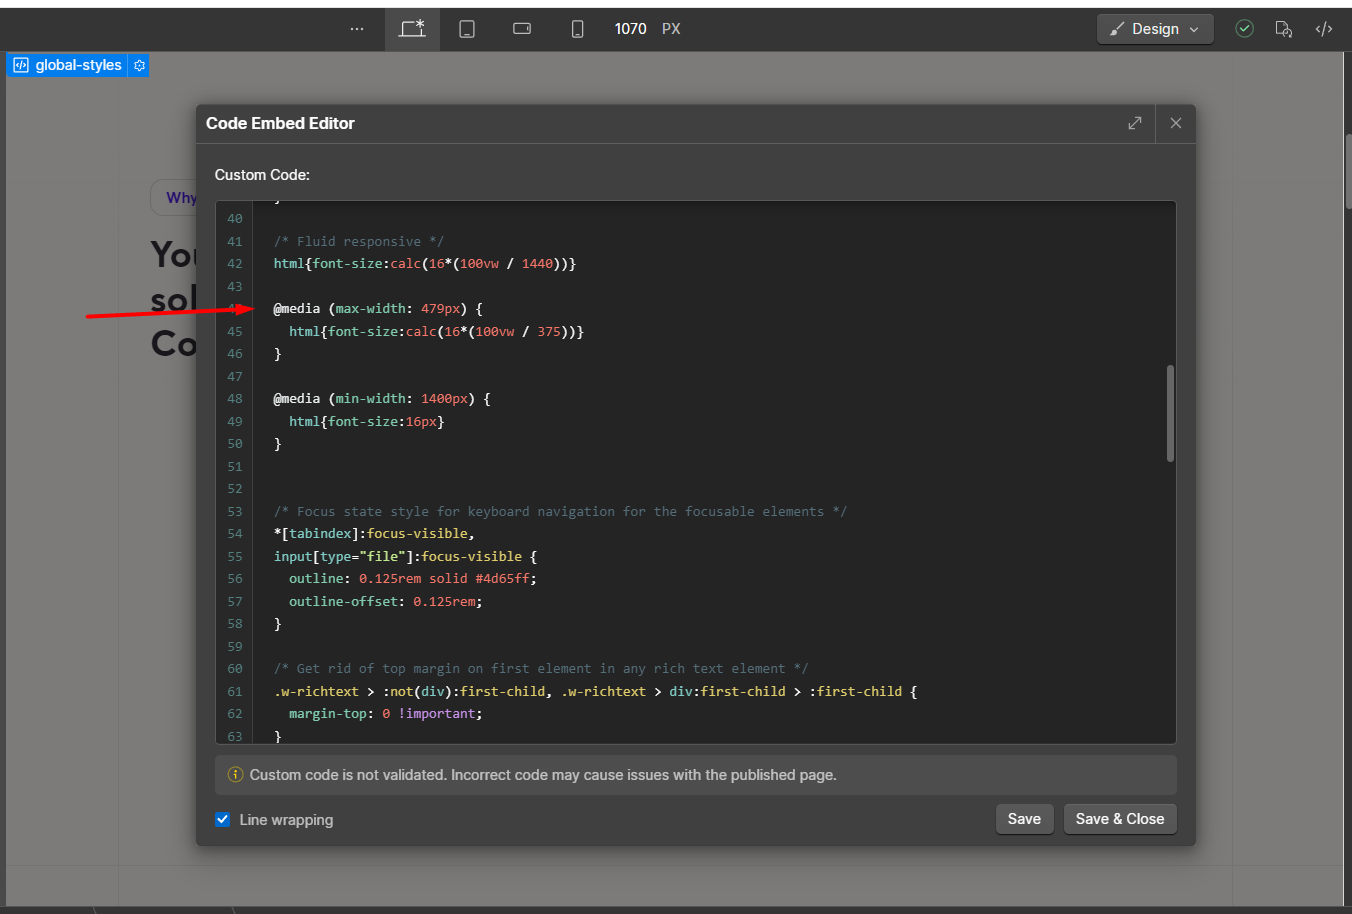Viewport: 1352px width, 914px height.
Task: Click the green checkmark status icon
Action: [1244, 29]
